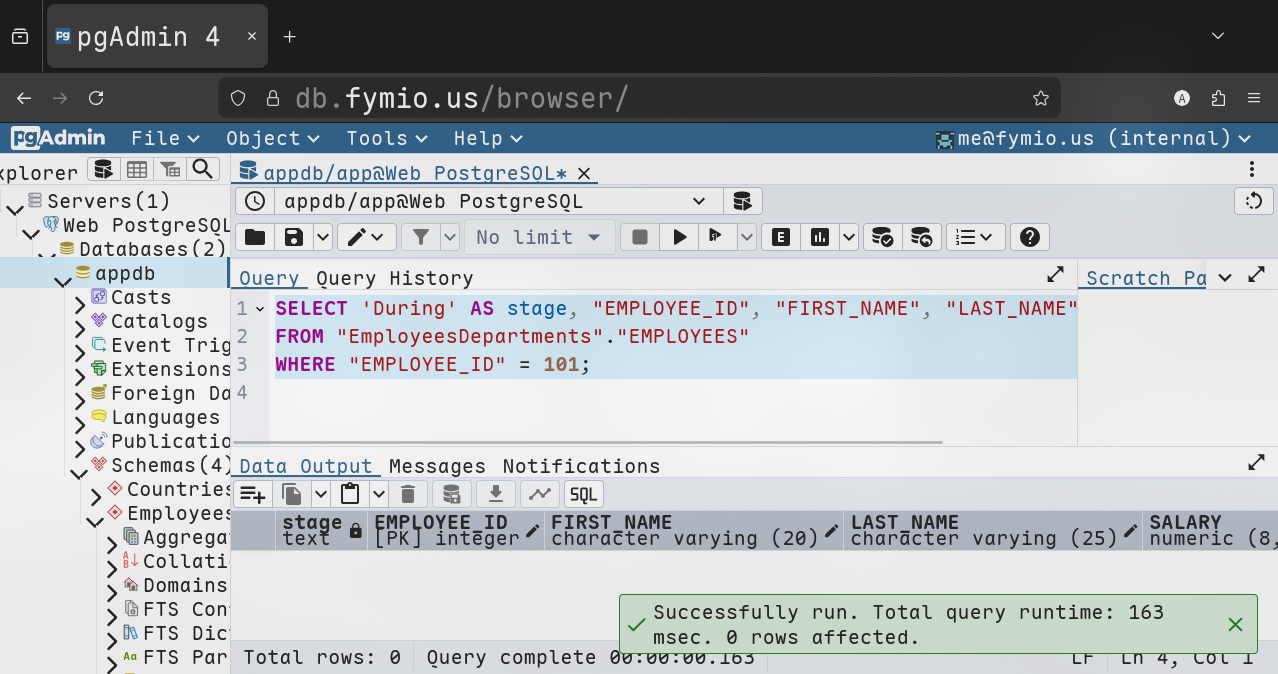Click the Commit transaction icon
This screenshot has height=674, width=1278.
tap(882, 237)
